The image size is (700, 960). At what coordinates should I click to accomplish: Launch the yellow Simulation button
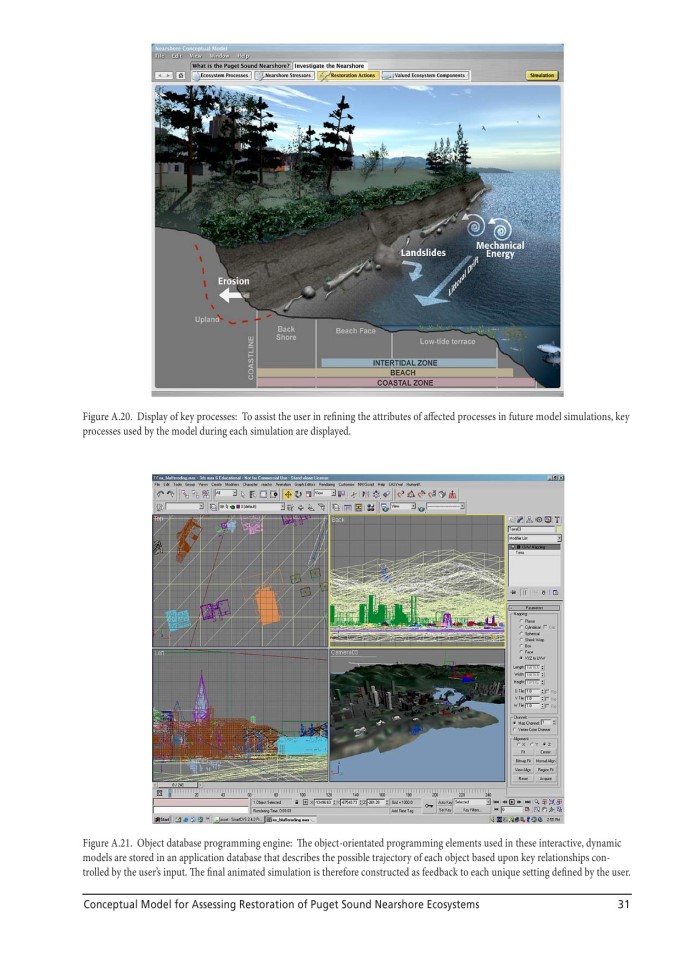click(541, 75)
